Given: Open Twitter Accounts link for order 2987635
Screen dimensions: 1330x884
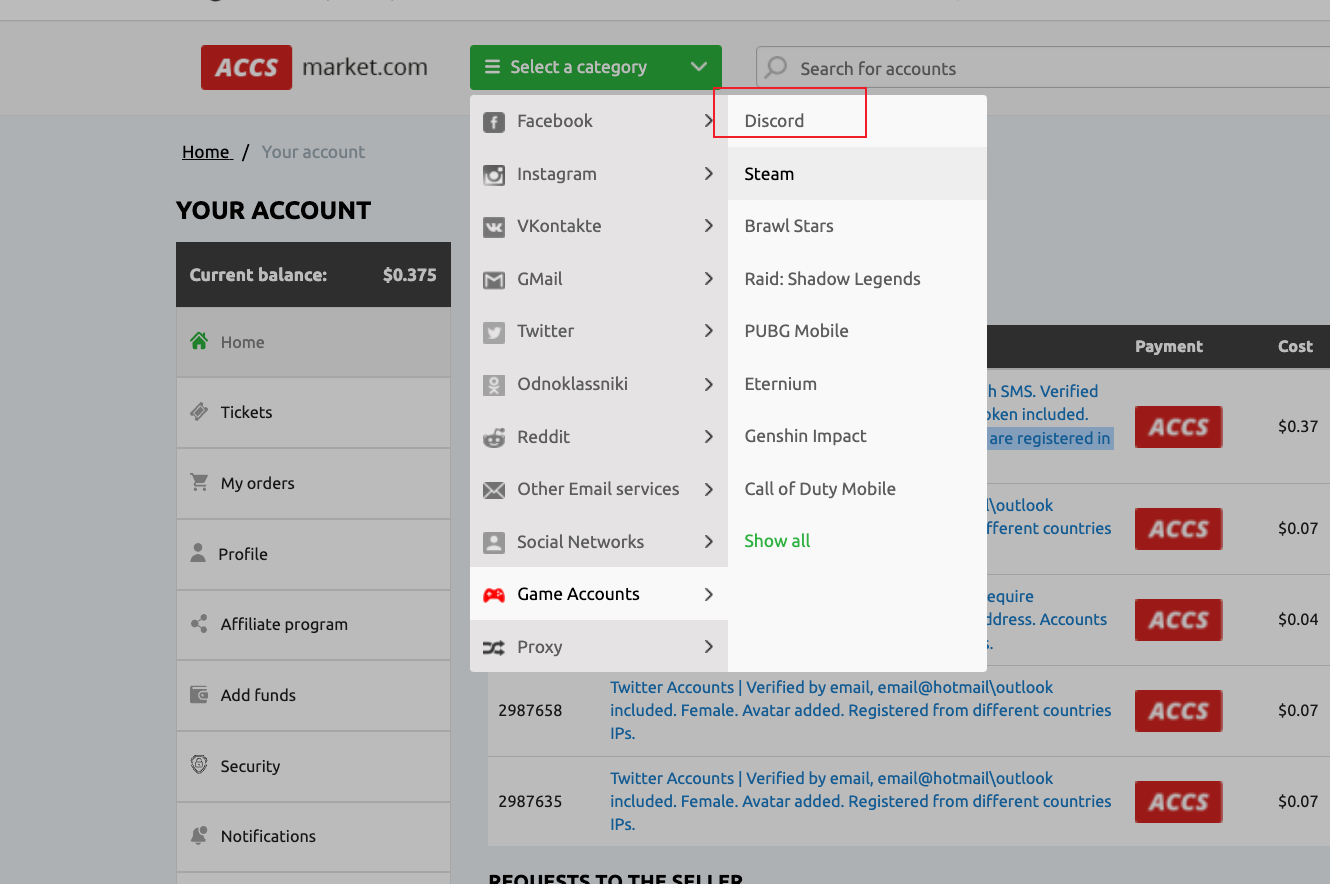Looking at the screenshot, I should tap(860, 801).
